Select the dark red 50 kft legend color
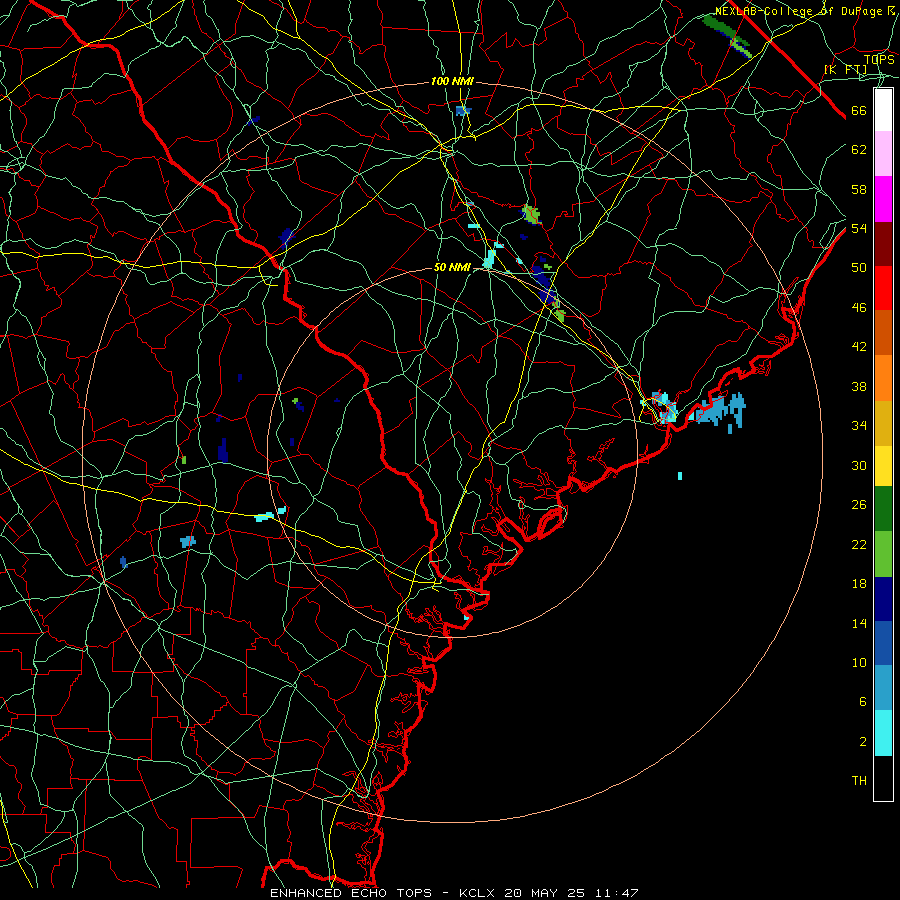Screen dimensions: 900x900 883,244
